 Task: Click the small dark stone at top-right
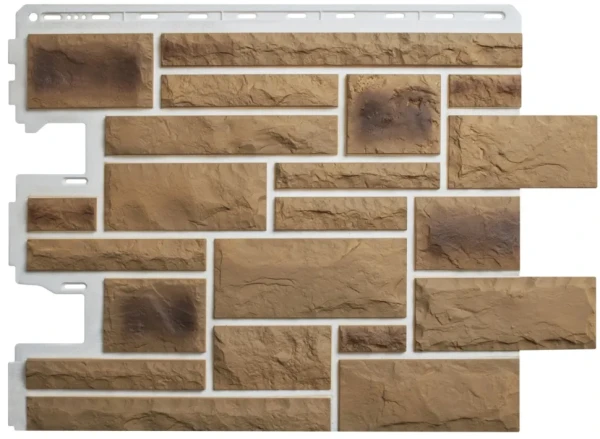pos(484,91)
